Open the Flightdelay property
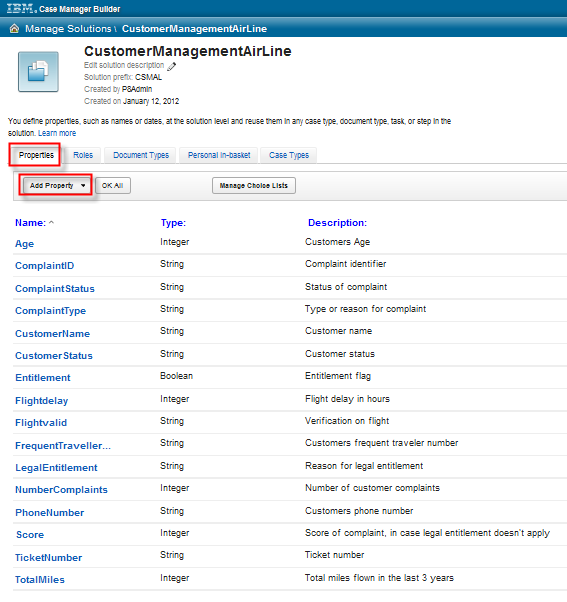 [x=41, y=401]
